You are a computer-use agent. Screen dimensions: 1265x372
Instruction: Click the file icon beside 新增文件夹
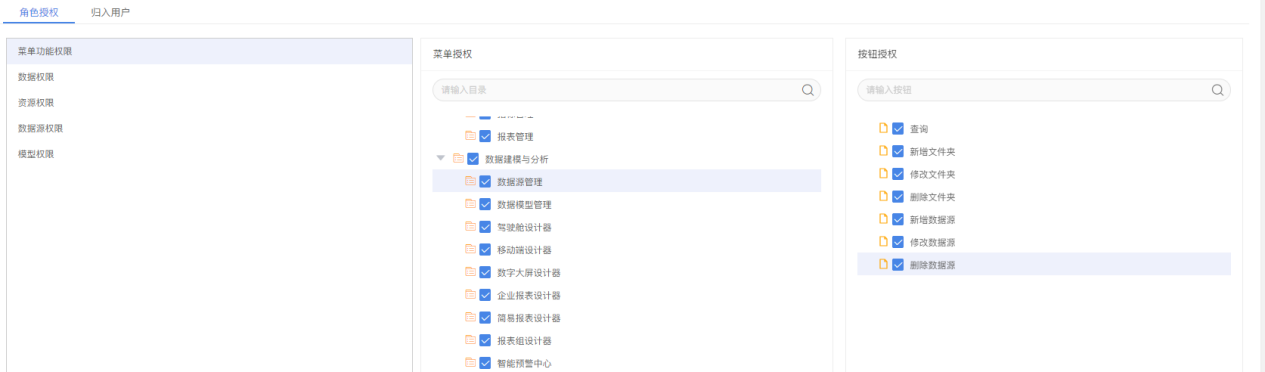[x=883, y=151]
